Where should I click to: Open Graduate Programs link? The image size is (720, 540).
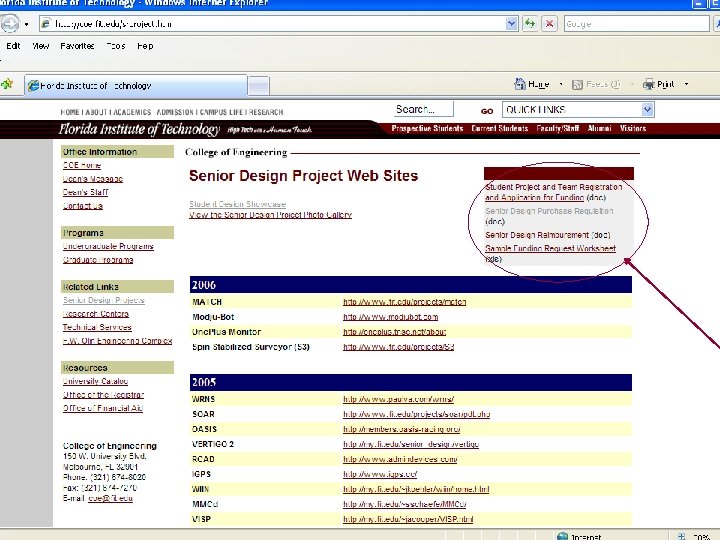(98, 260)
